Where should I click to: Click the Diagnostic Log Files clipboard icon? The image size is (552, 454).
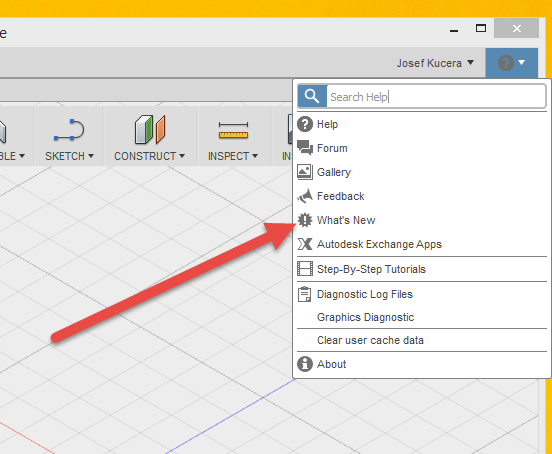tap(305, 294)
